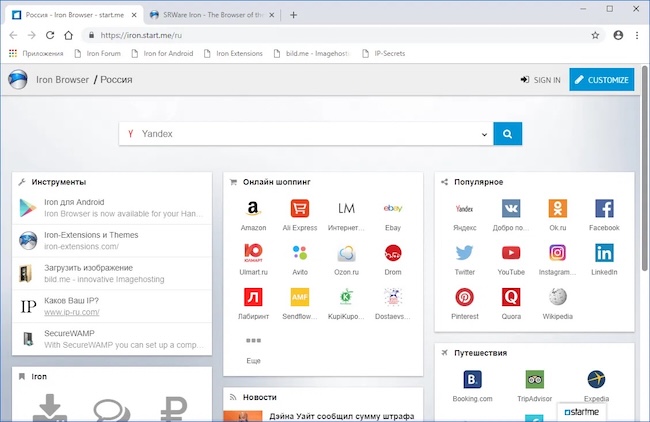Open the Amazon shopping icon
The image size is (650, 422).
(253, 208)
